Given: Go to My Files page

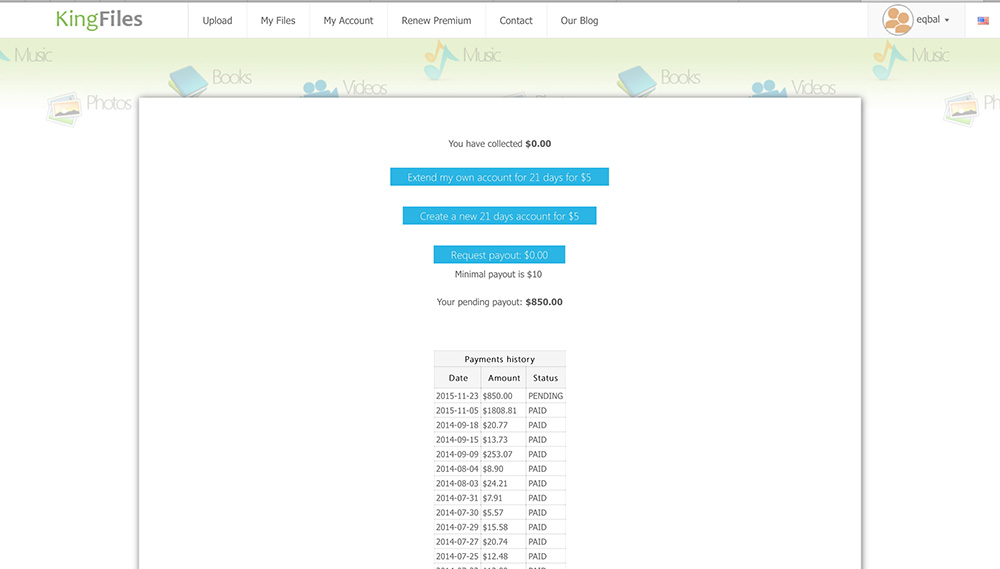Looking at the screenshot, I should click(278, 20).
